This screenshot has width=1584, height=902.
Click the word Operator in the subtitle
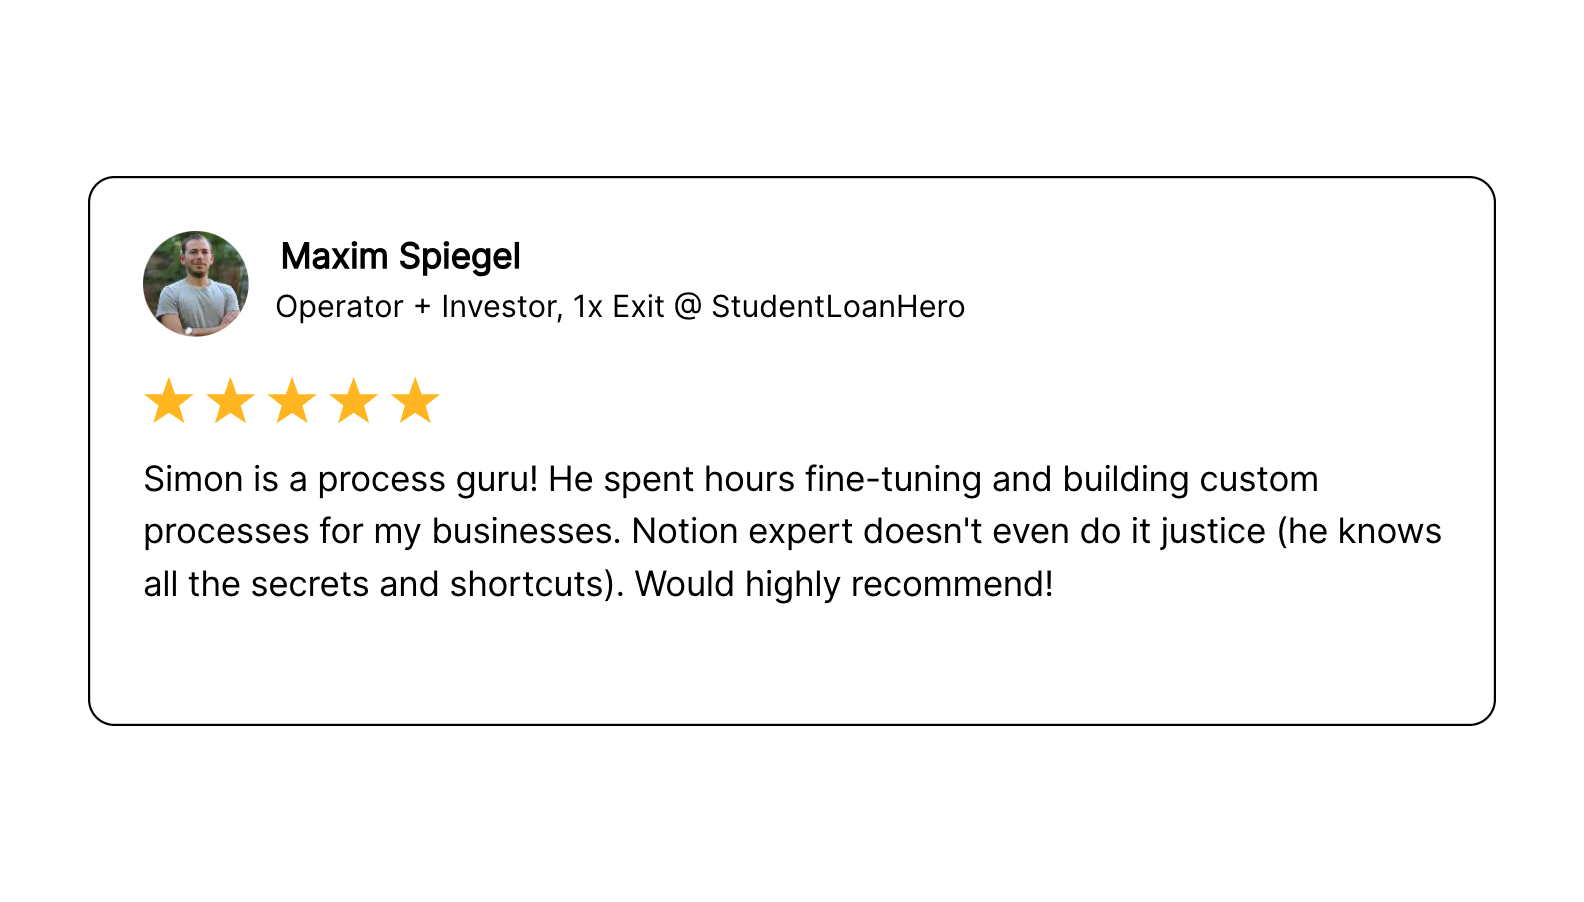pos(340,307)
